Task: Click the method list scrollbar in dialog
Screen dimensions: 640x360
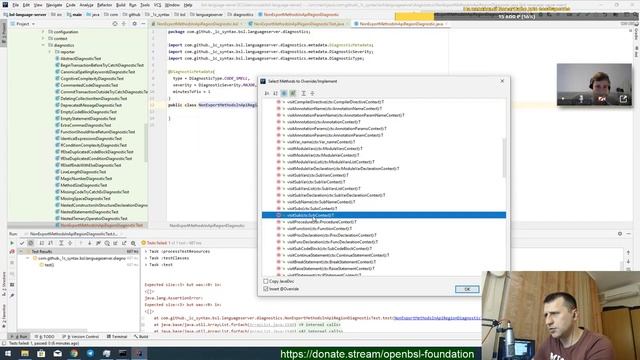Action: [x=504, y=158]
